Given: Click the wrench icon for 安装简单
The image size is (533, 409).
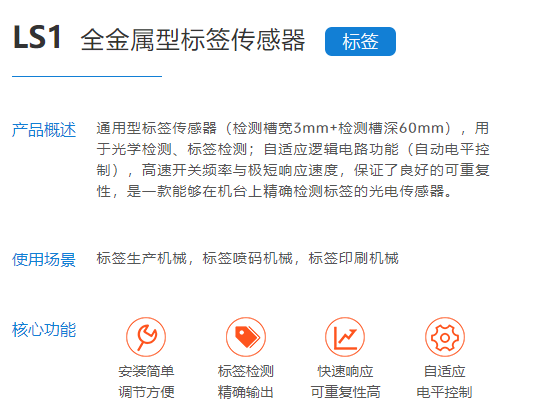Looking at the screenshot, I should (146, 337).
